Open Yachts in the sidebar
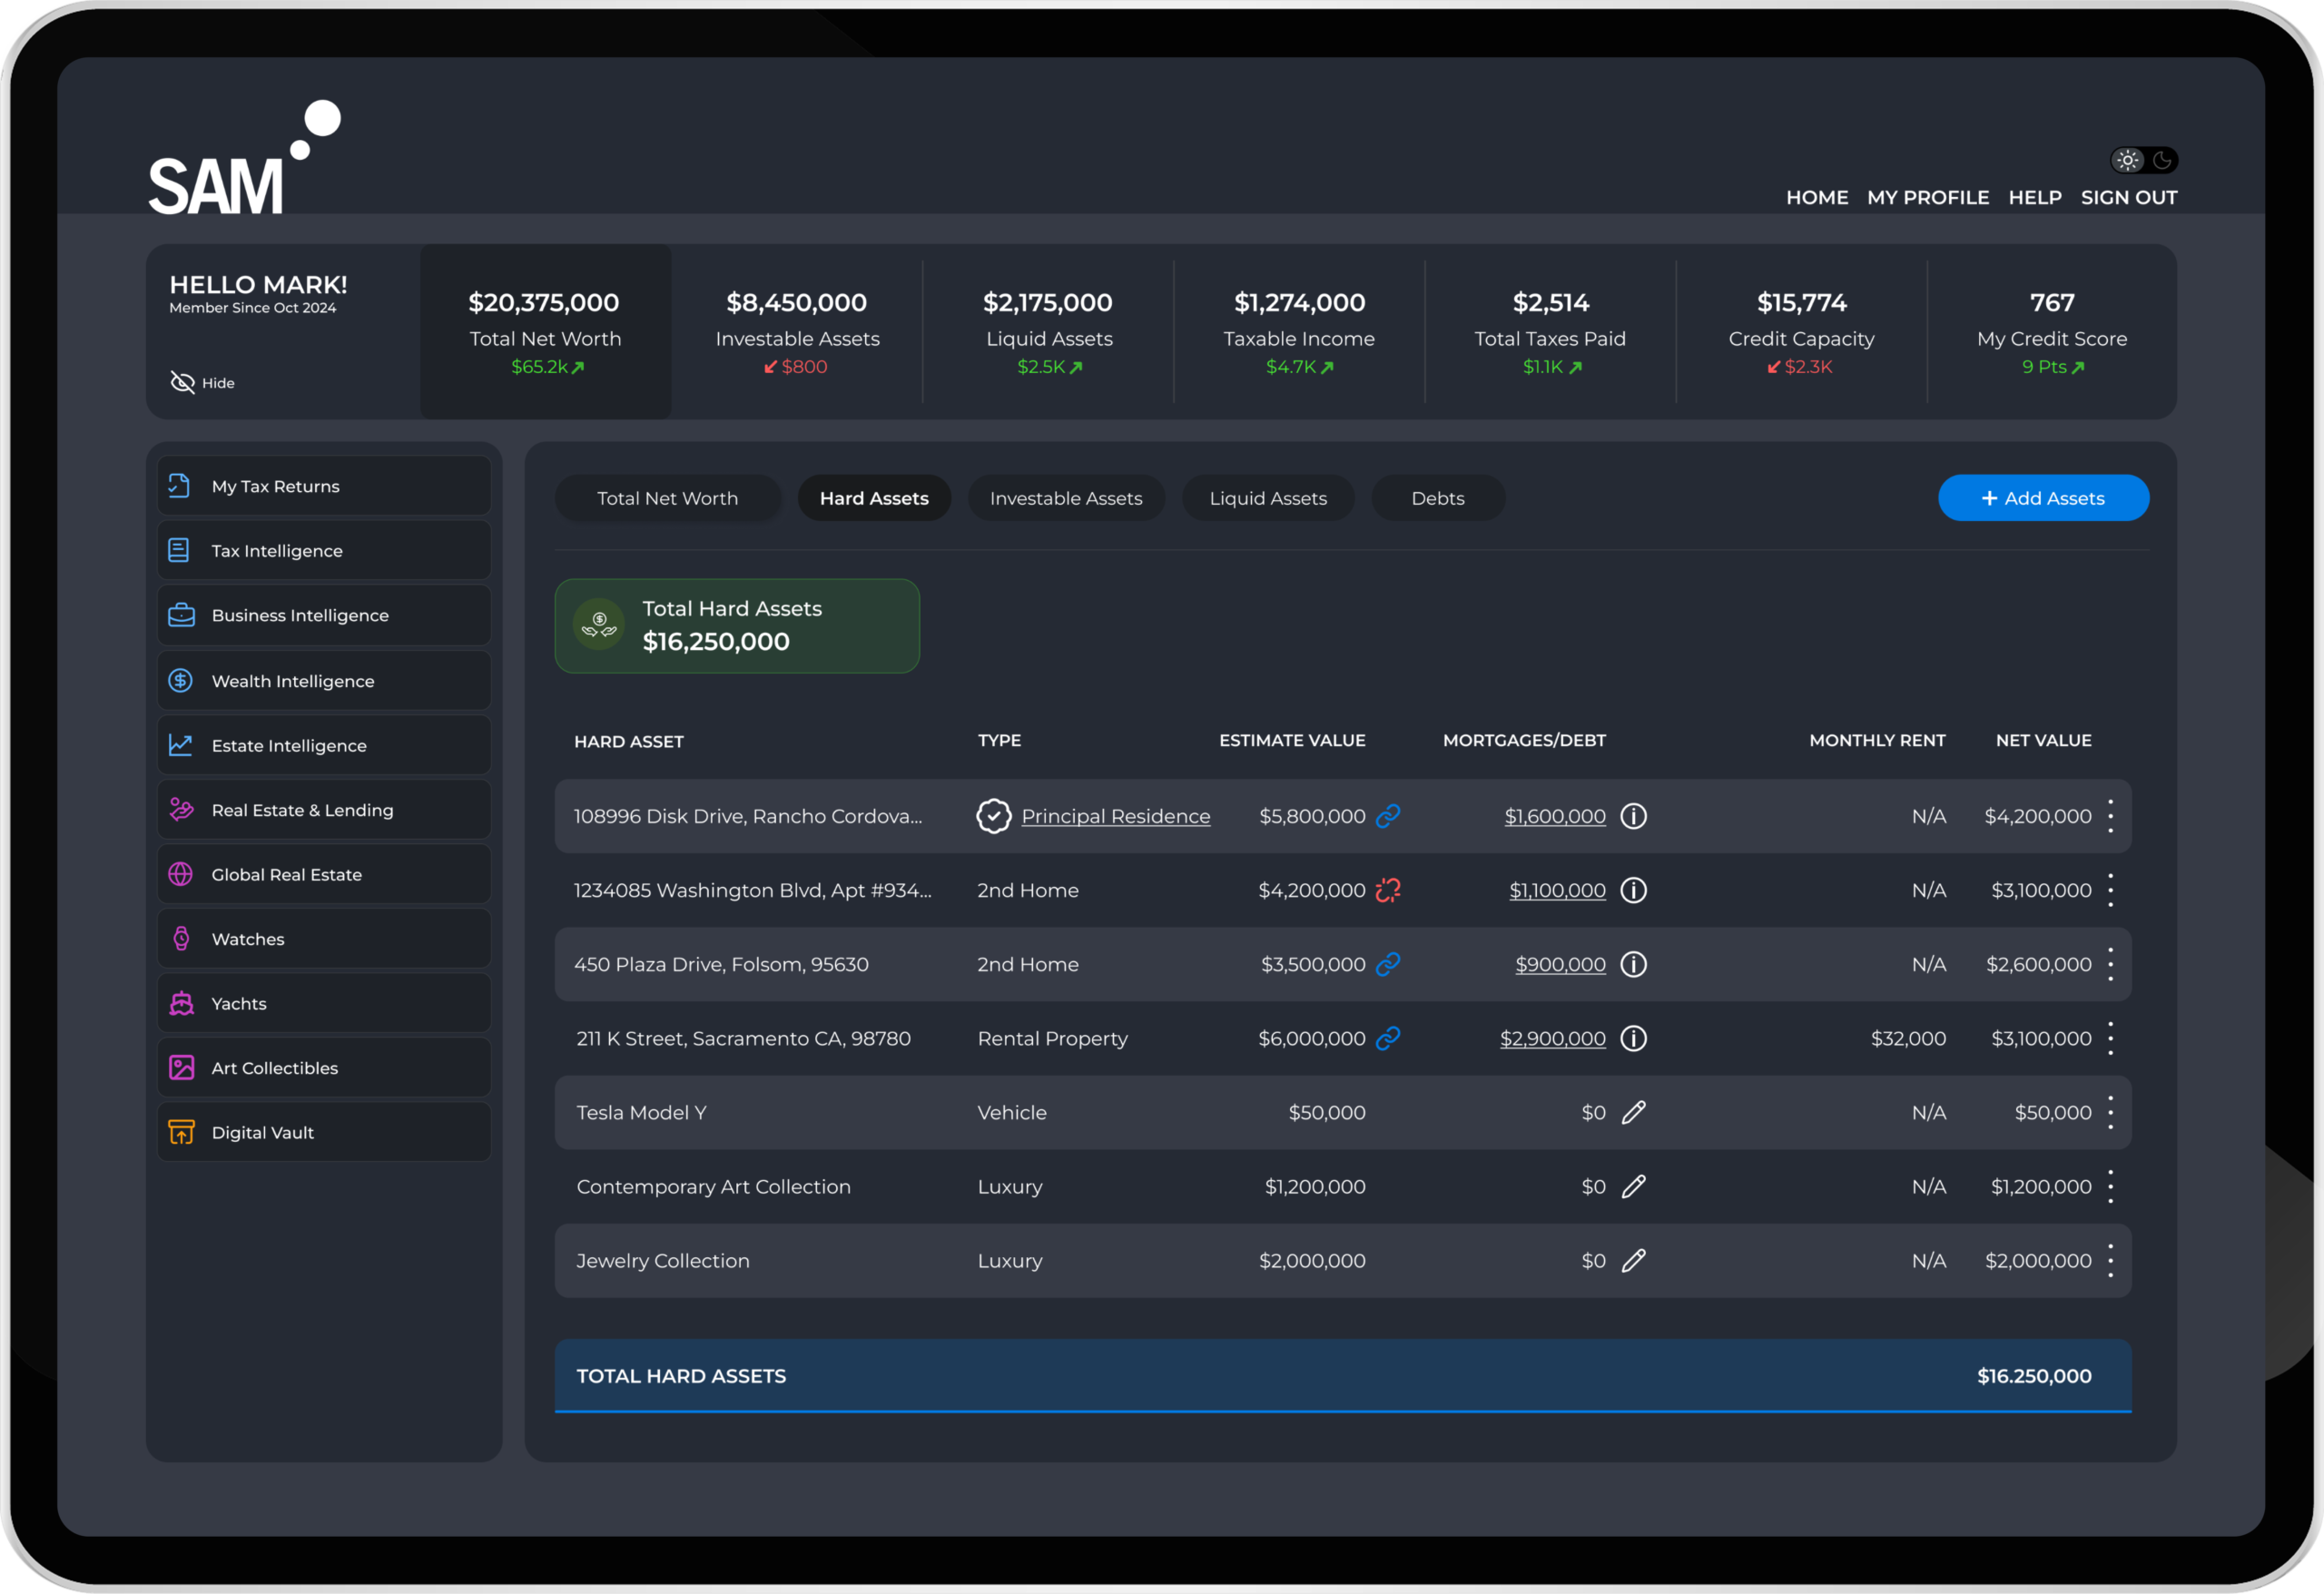The image size is (2324, 1594). coord(324,1003)
